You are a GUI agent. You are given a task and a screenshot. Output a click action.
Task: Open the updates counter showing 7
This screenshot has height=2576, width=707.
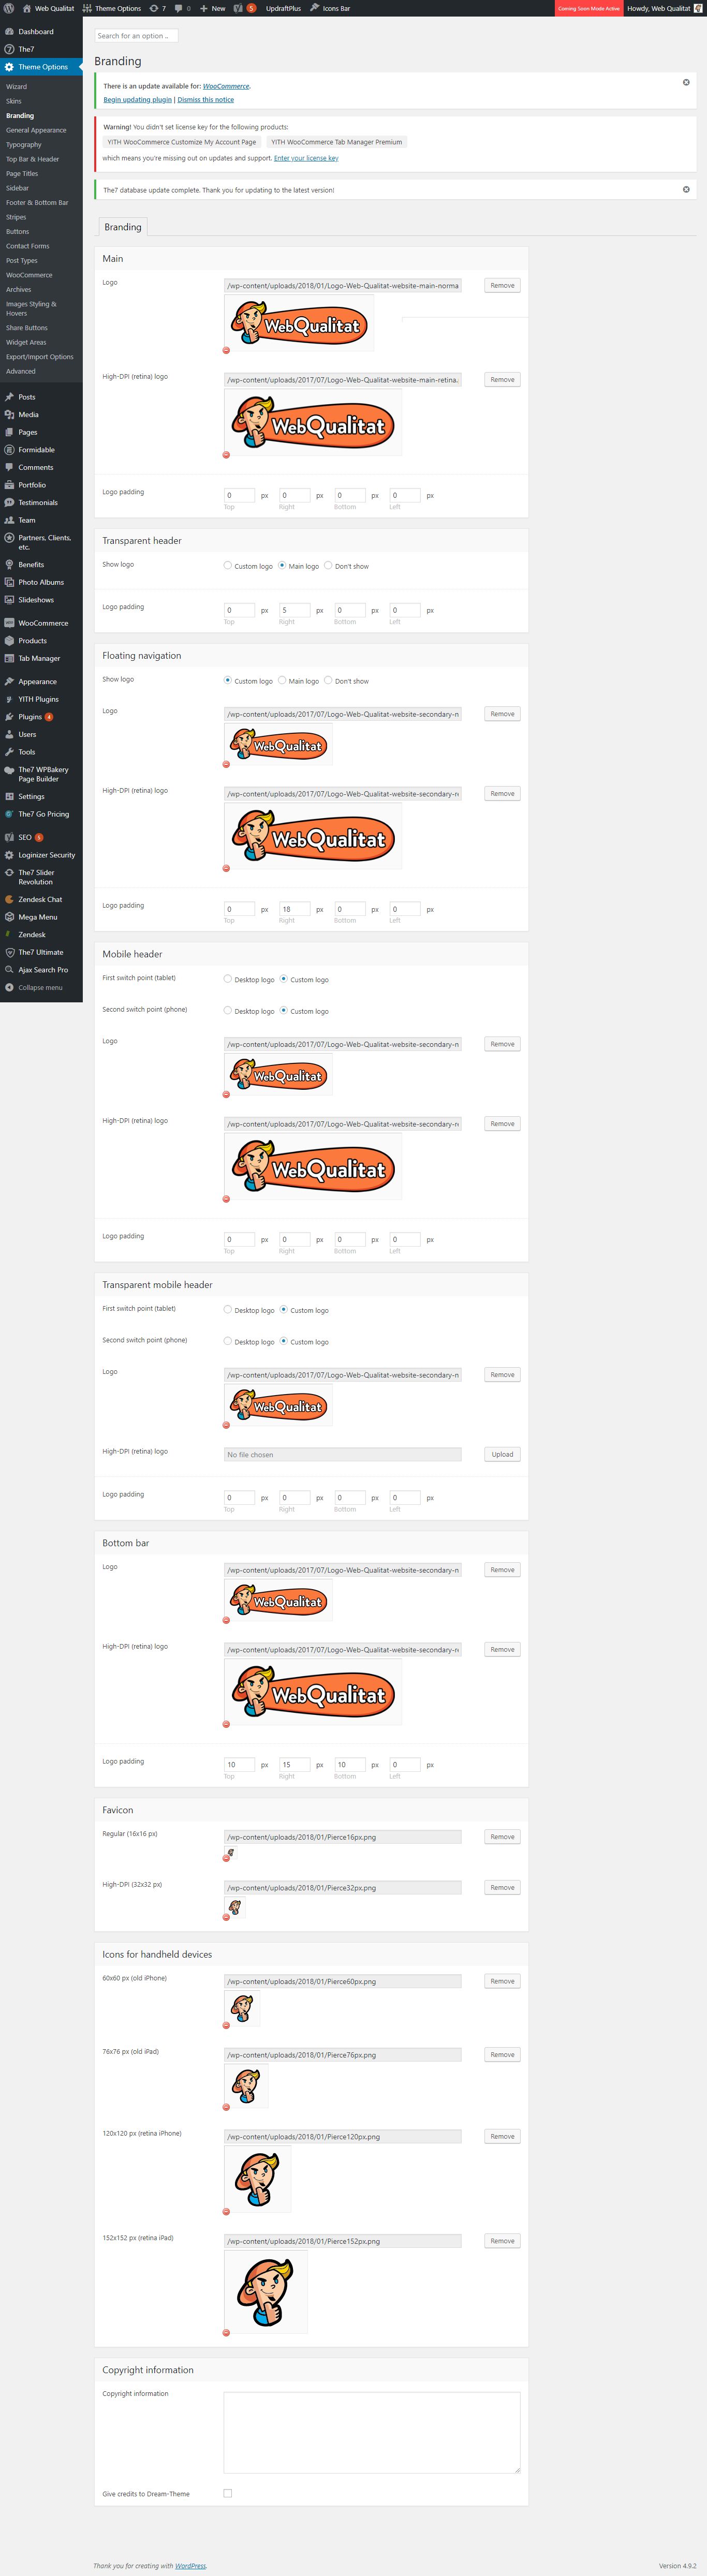coord(157,8)
